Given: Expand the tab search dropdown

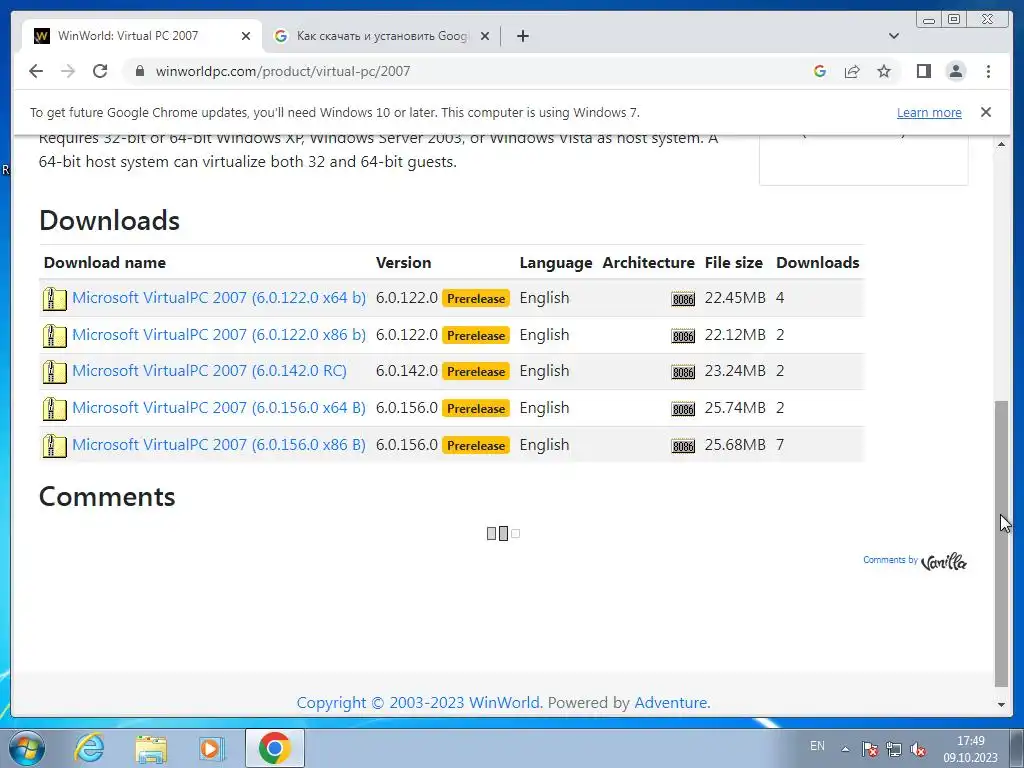Looking at the screenshot, I should 894,36.
